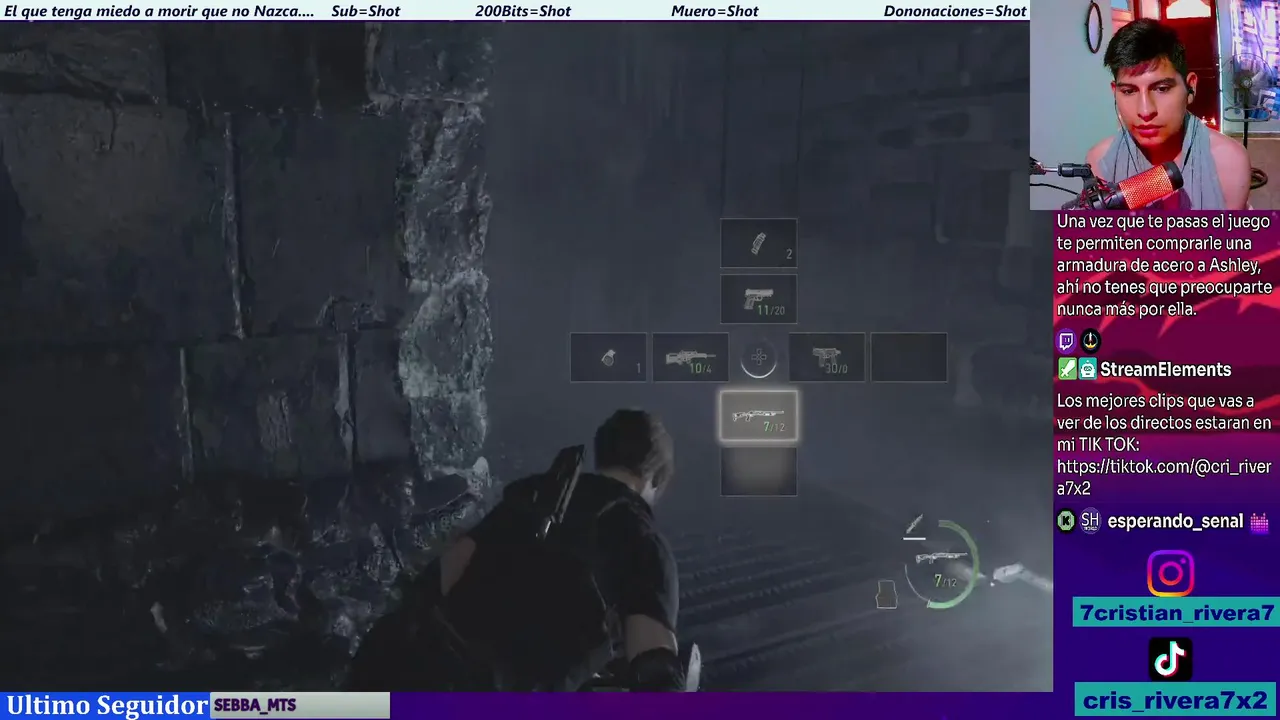Click the robot badge beside StreamElements

(1088, 369)
